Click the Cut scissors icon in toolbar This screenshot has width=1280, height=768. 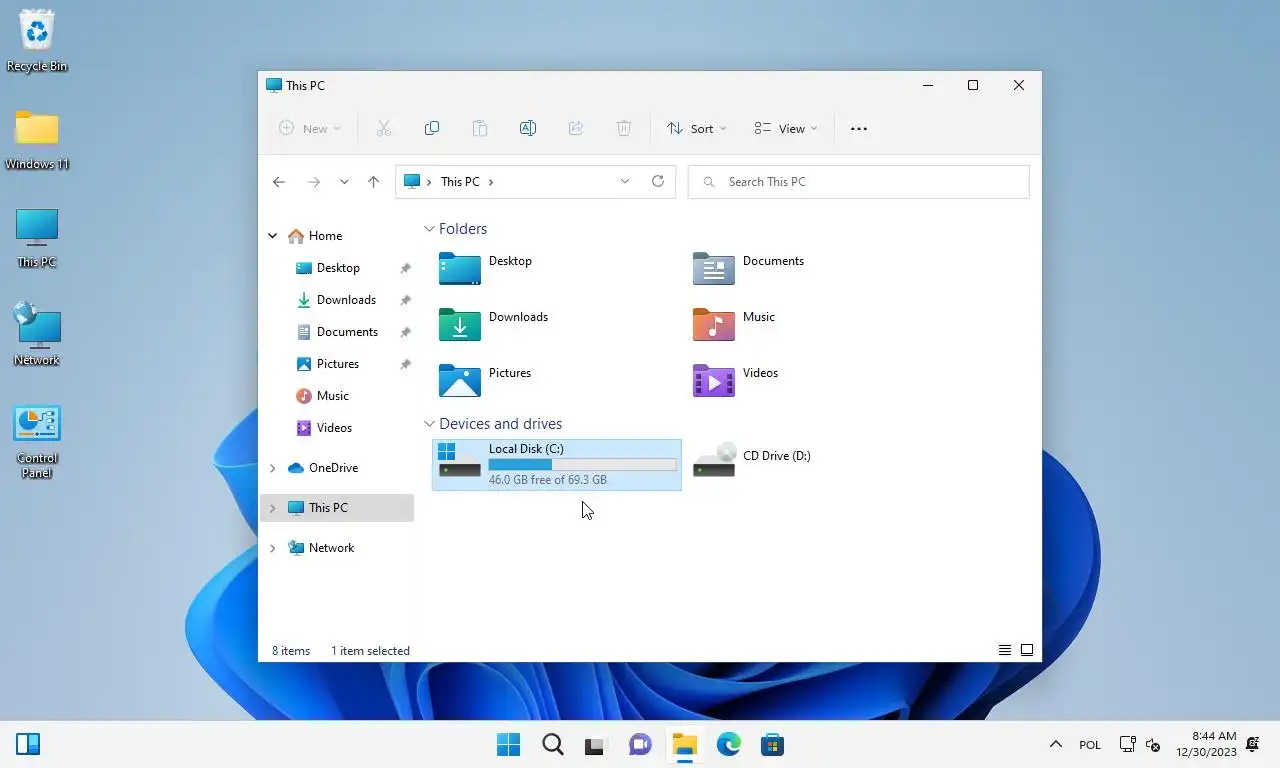tap(384, 128)
